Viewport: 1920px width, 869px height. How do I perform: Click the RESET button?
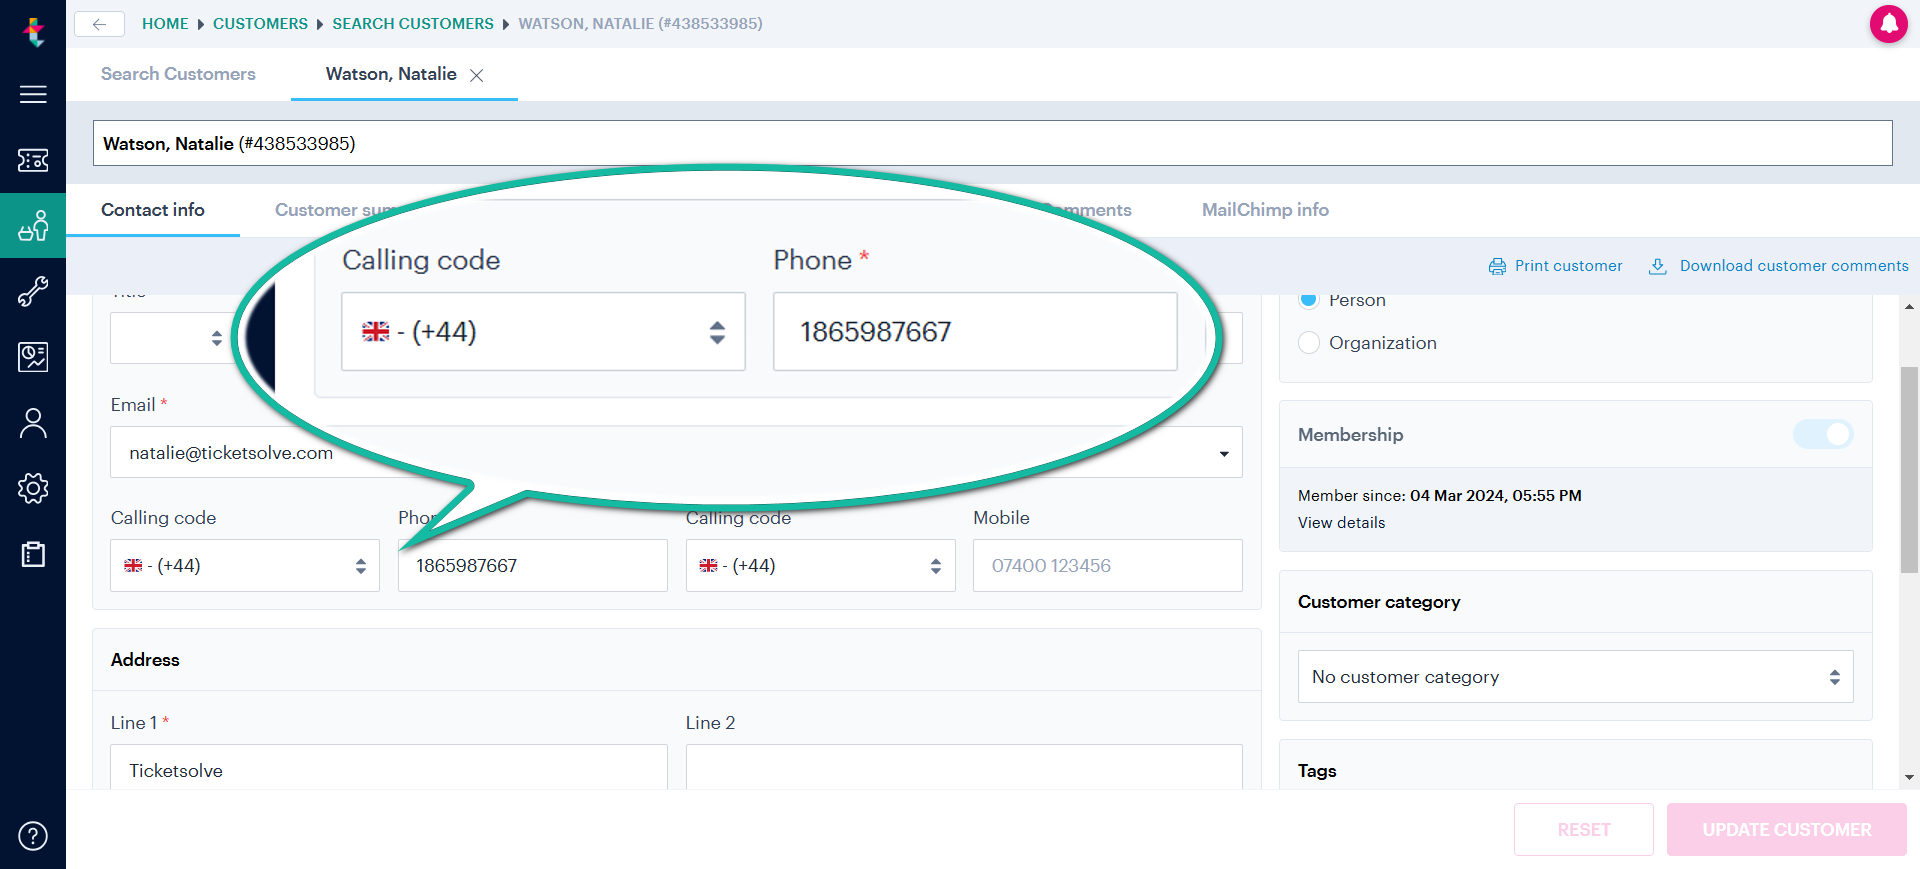click(x=1583, y=830)
